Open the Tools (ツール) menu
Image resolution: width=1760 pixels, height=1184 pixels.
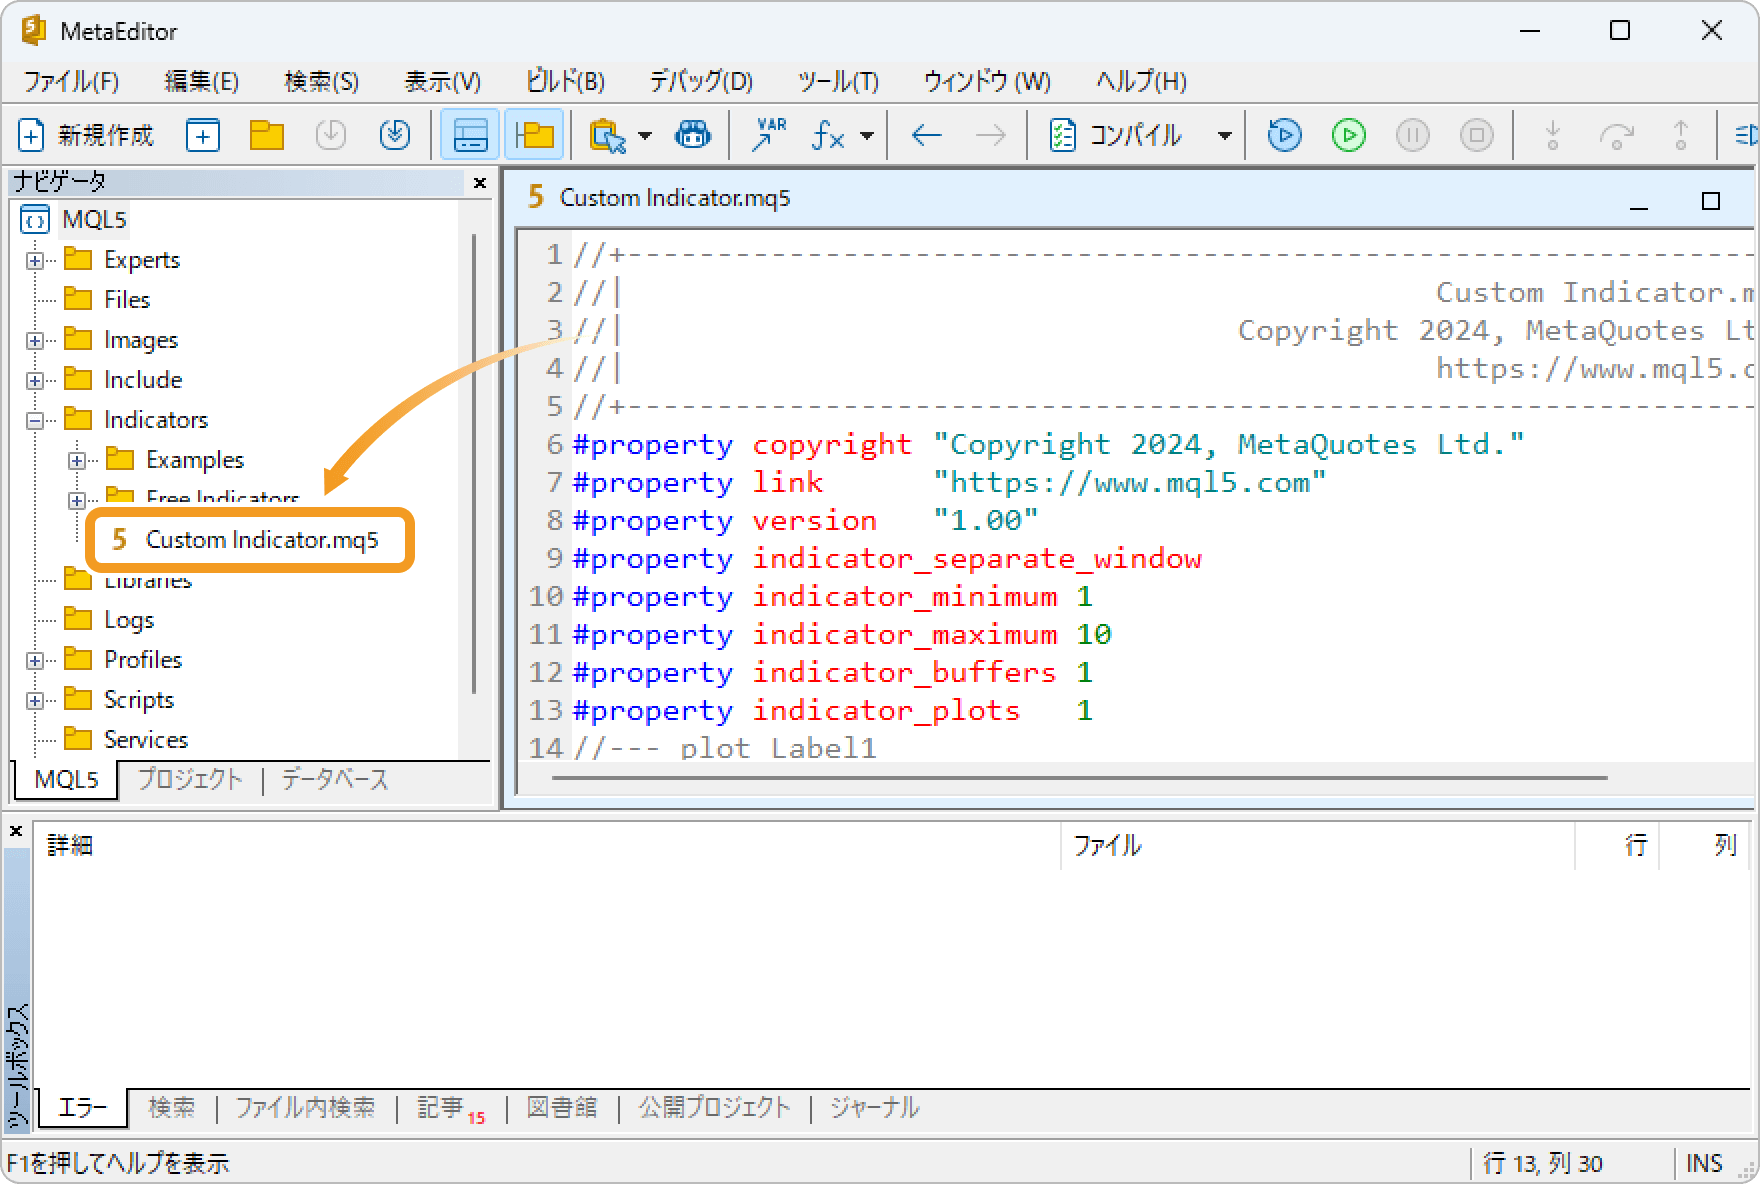point(838,81)
